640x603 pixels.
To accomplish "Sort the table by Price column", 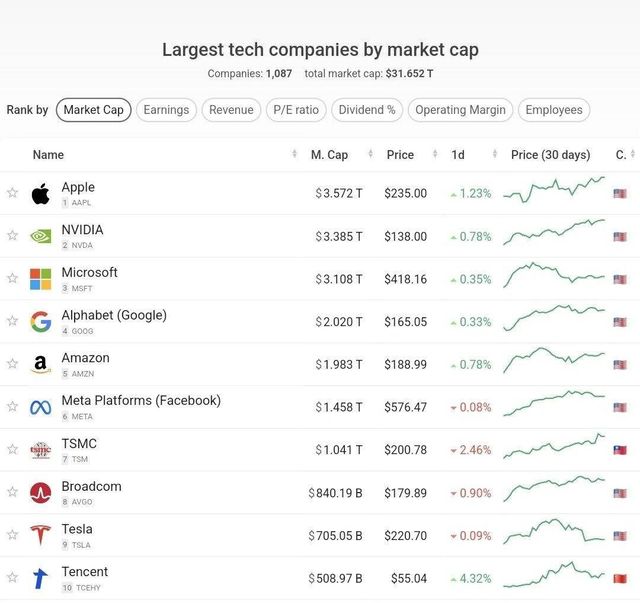I will (x=400, y=155).
